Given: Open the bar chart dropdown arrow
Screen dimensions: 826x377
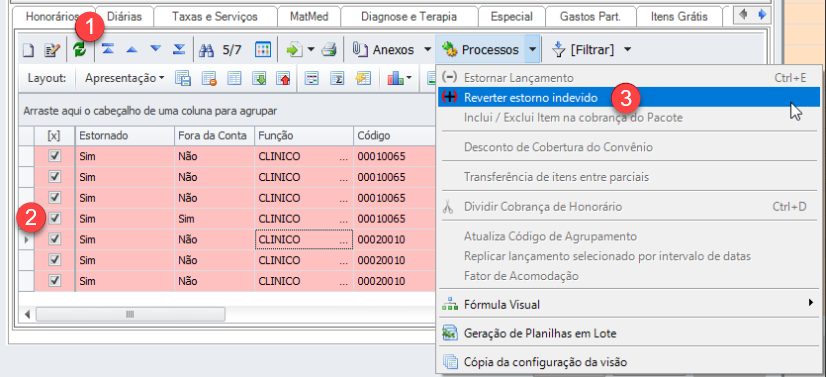Looking at the screenshot, I should [409, 78].
